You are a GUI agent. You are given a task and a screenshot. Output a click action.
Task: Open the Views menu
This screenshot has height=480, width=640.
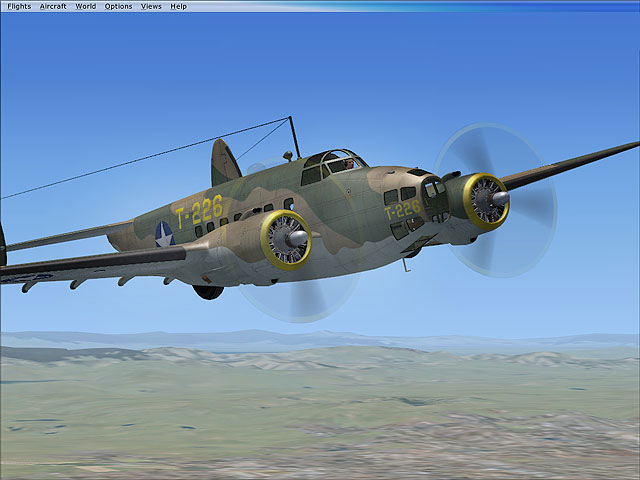tap(151, 7)
